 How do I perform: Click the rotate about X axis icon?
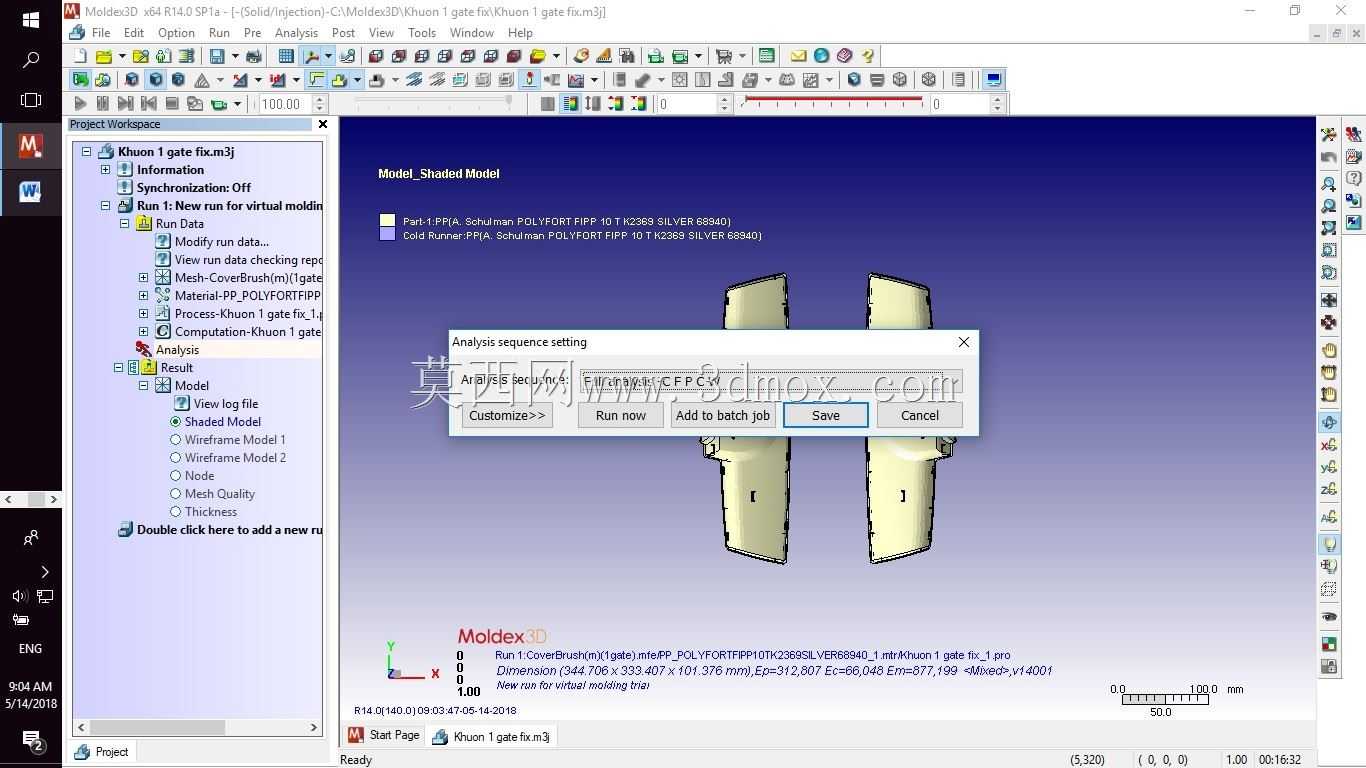(1329, 445)
